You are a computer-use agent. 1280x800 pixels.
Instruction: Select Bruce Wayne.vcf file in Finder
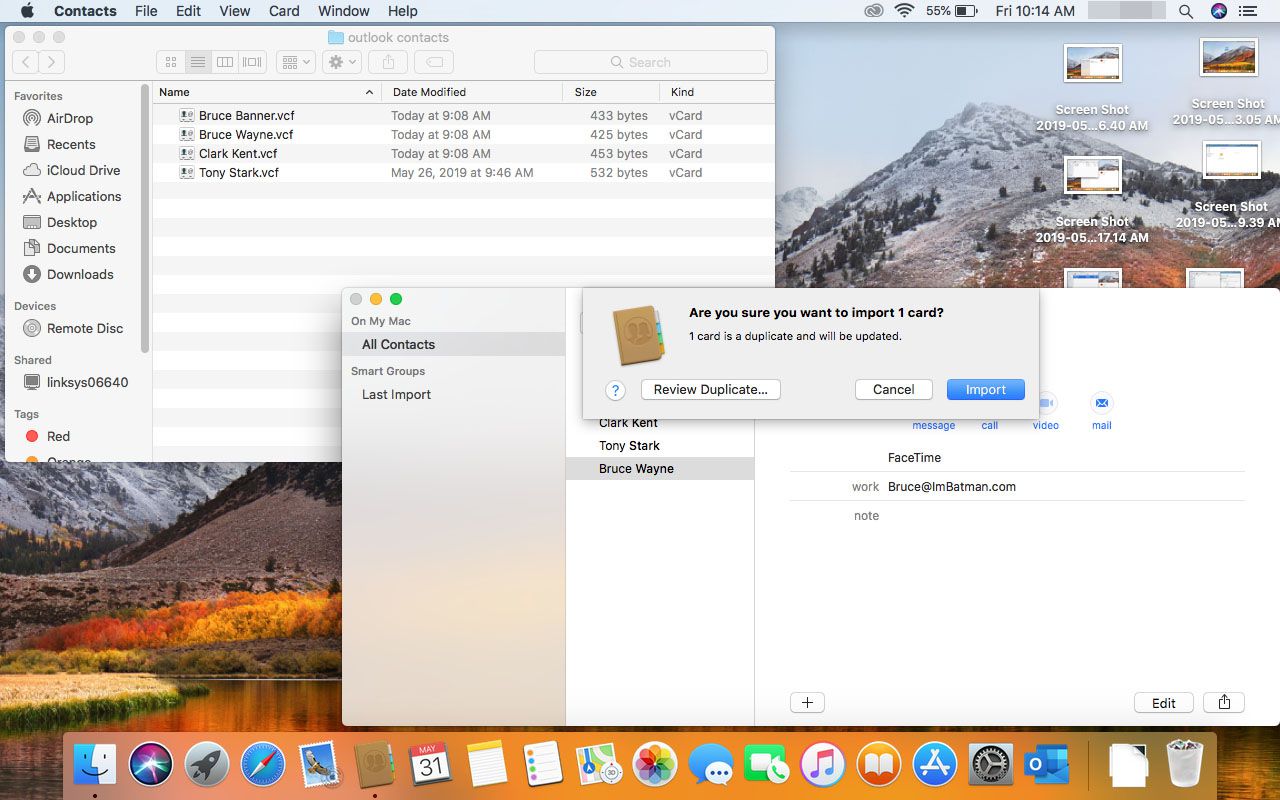[464, 135]
